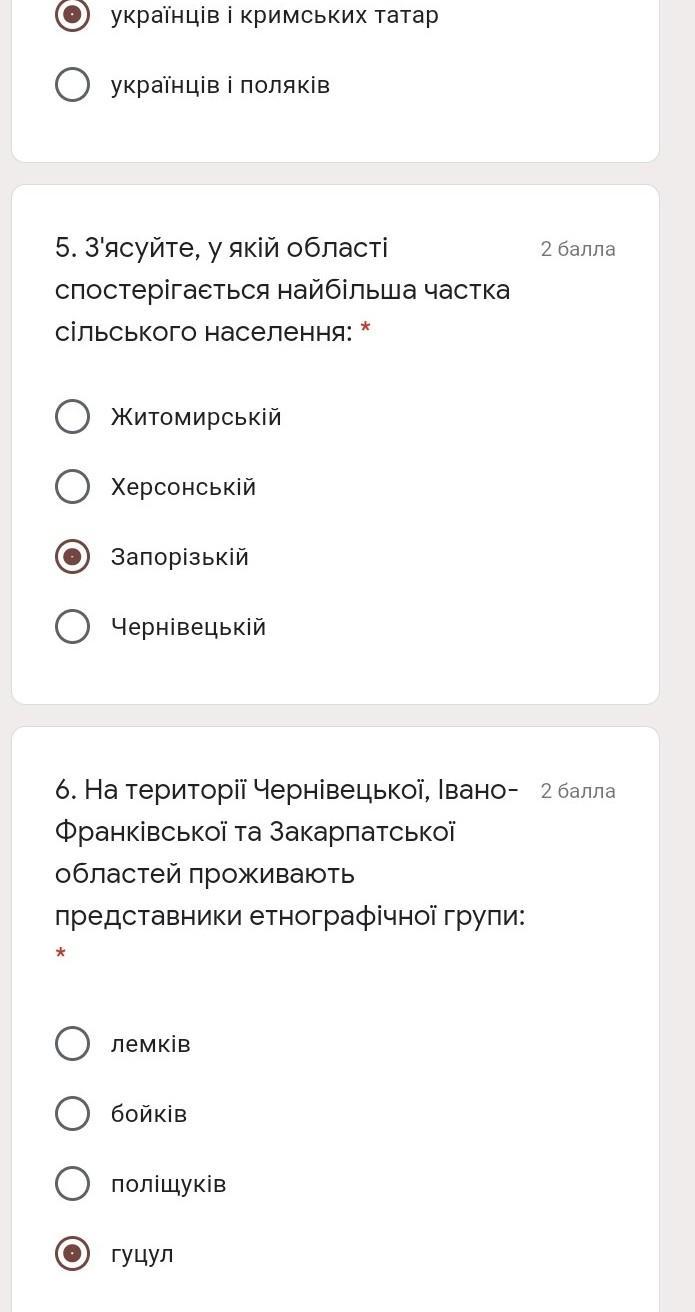The image size is (695, 1312).
Task: Pick the Чернівецькій radio button
Action: tap(72, 627)
